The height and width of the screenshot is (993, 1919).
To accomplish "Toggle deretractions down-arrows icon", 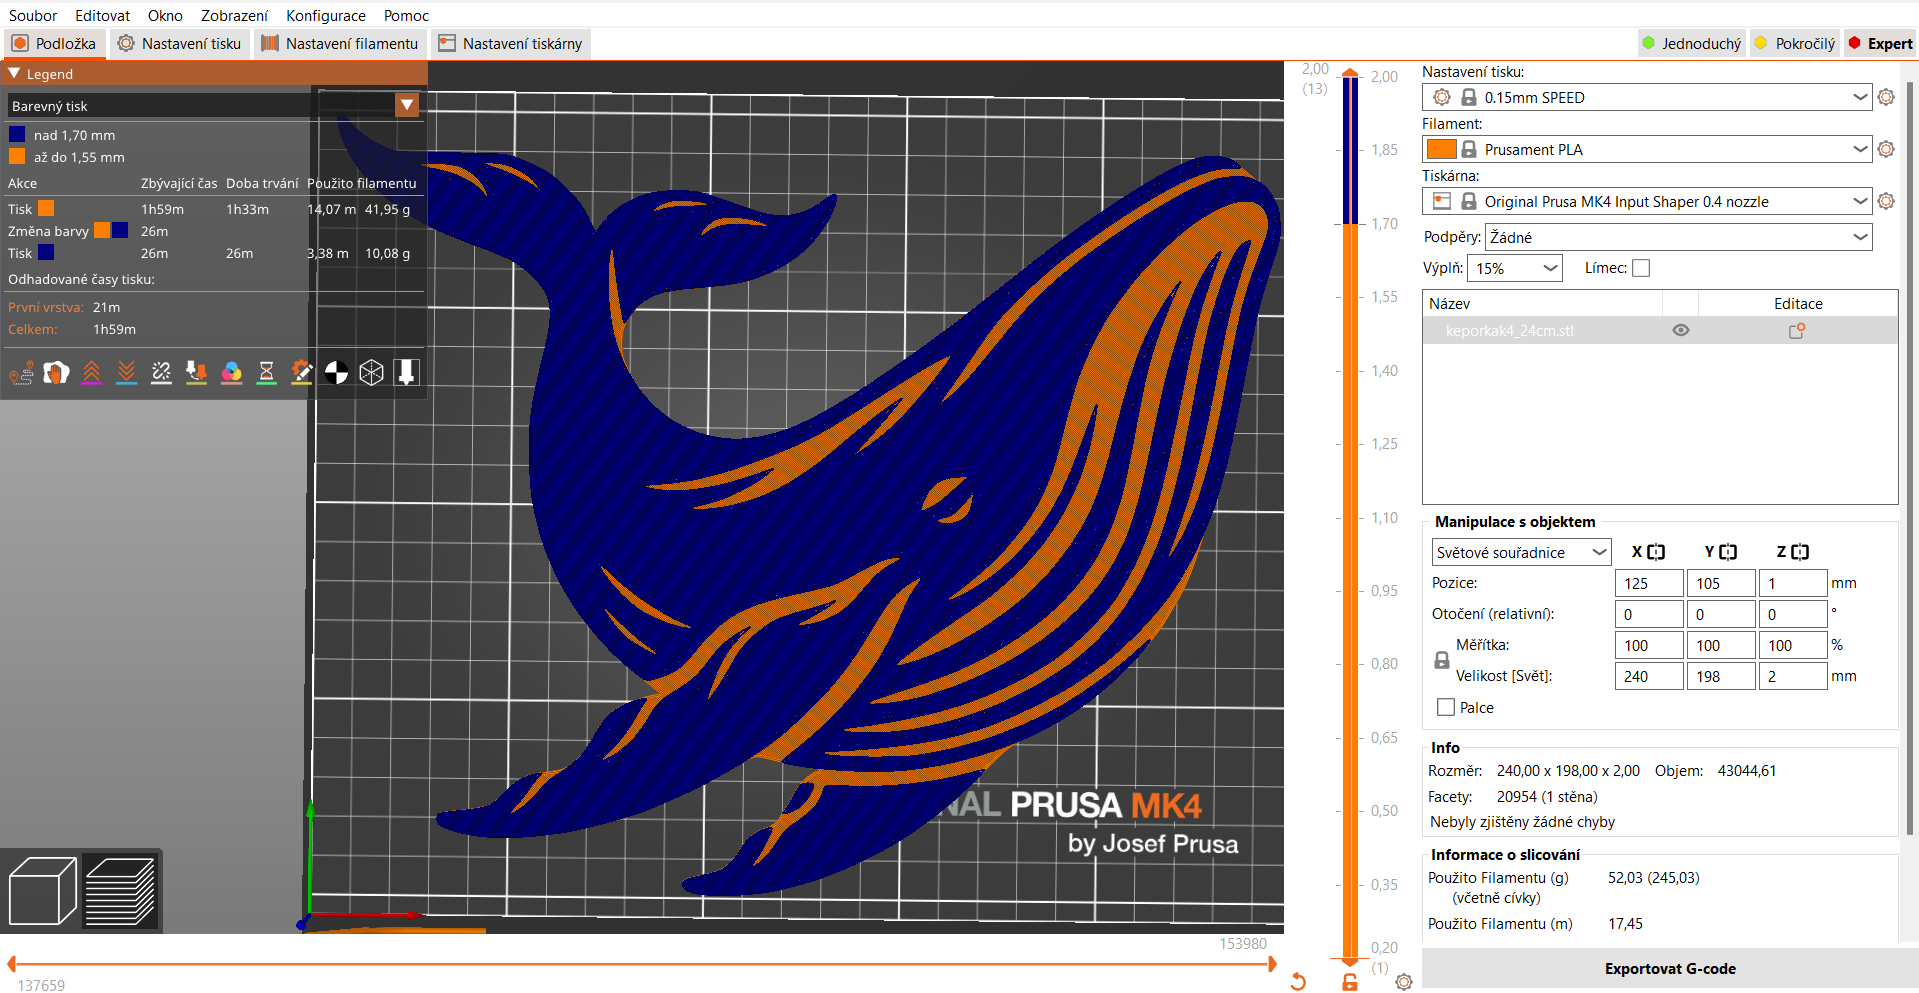I will (126, 373).
